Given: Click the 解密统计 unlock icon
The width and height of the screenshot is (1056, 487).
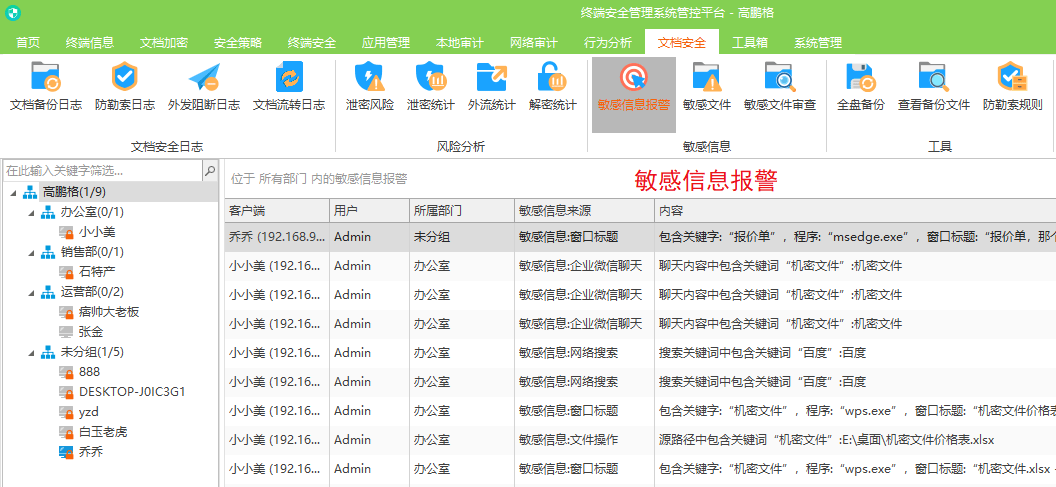Looking at the screenshot, I should click(x=552, y=78).
